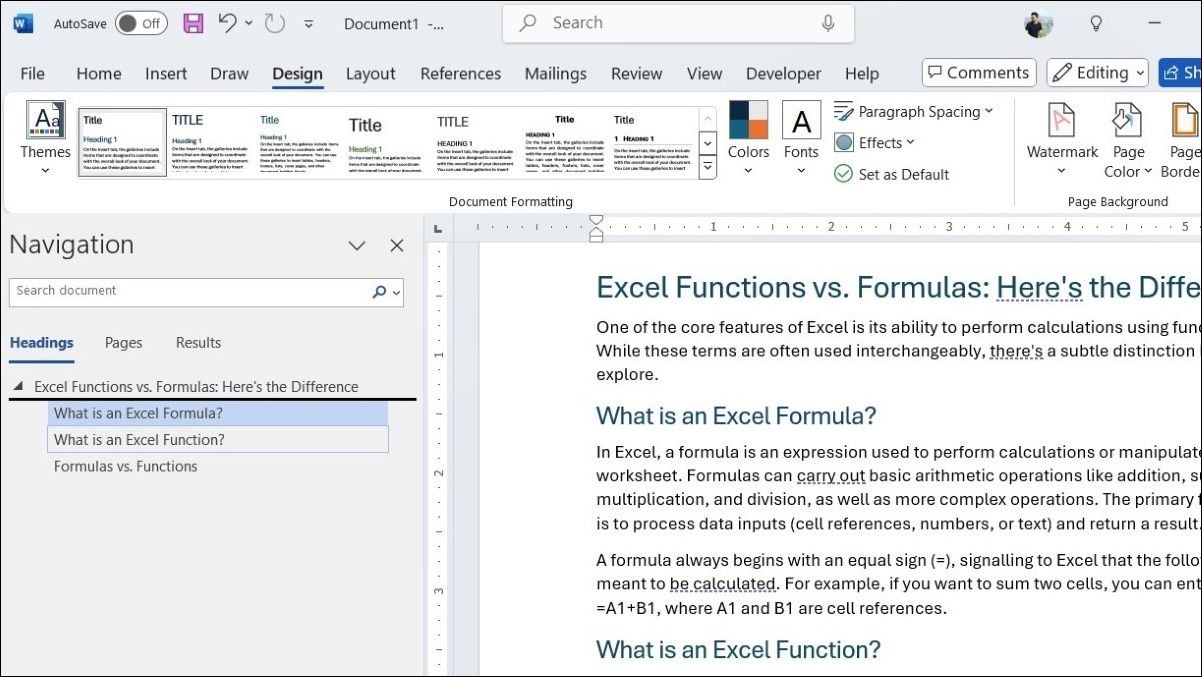Viewport: 1202px width, 677px height.
Task: Click the lightbulb Coming Soon icon
Action: [x=1096, y=23]
